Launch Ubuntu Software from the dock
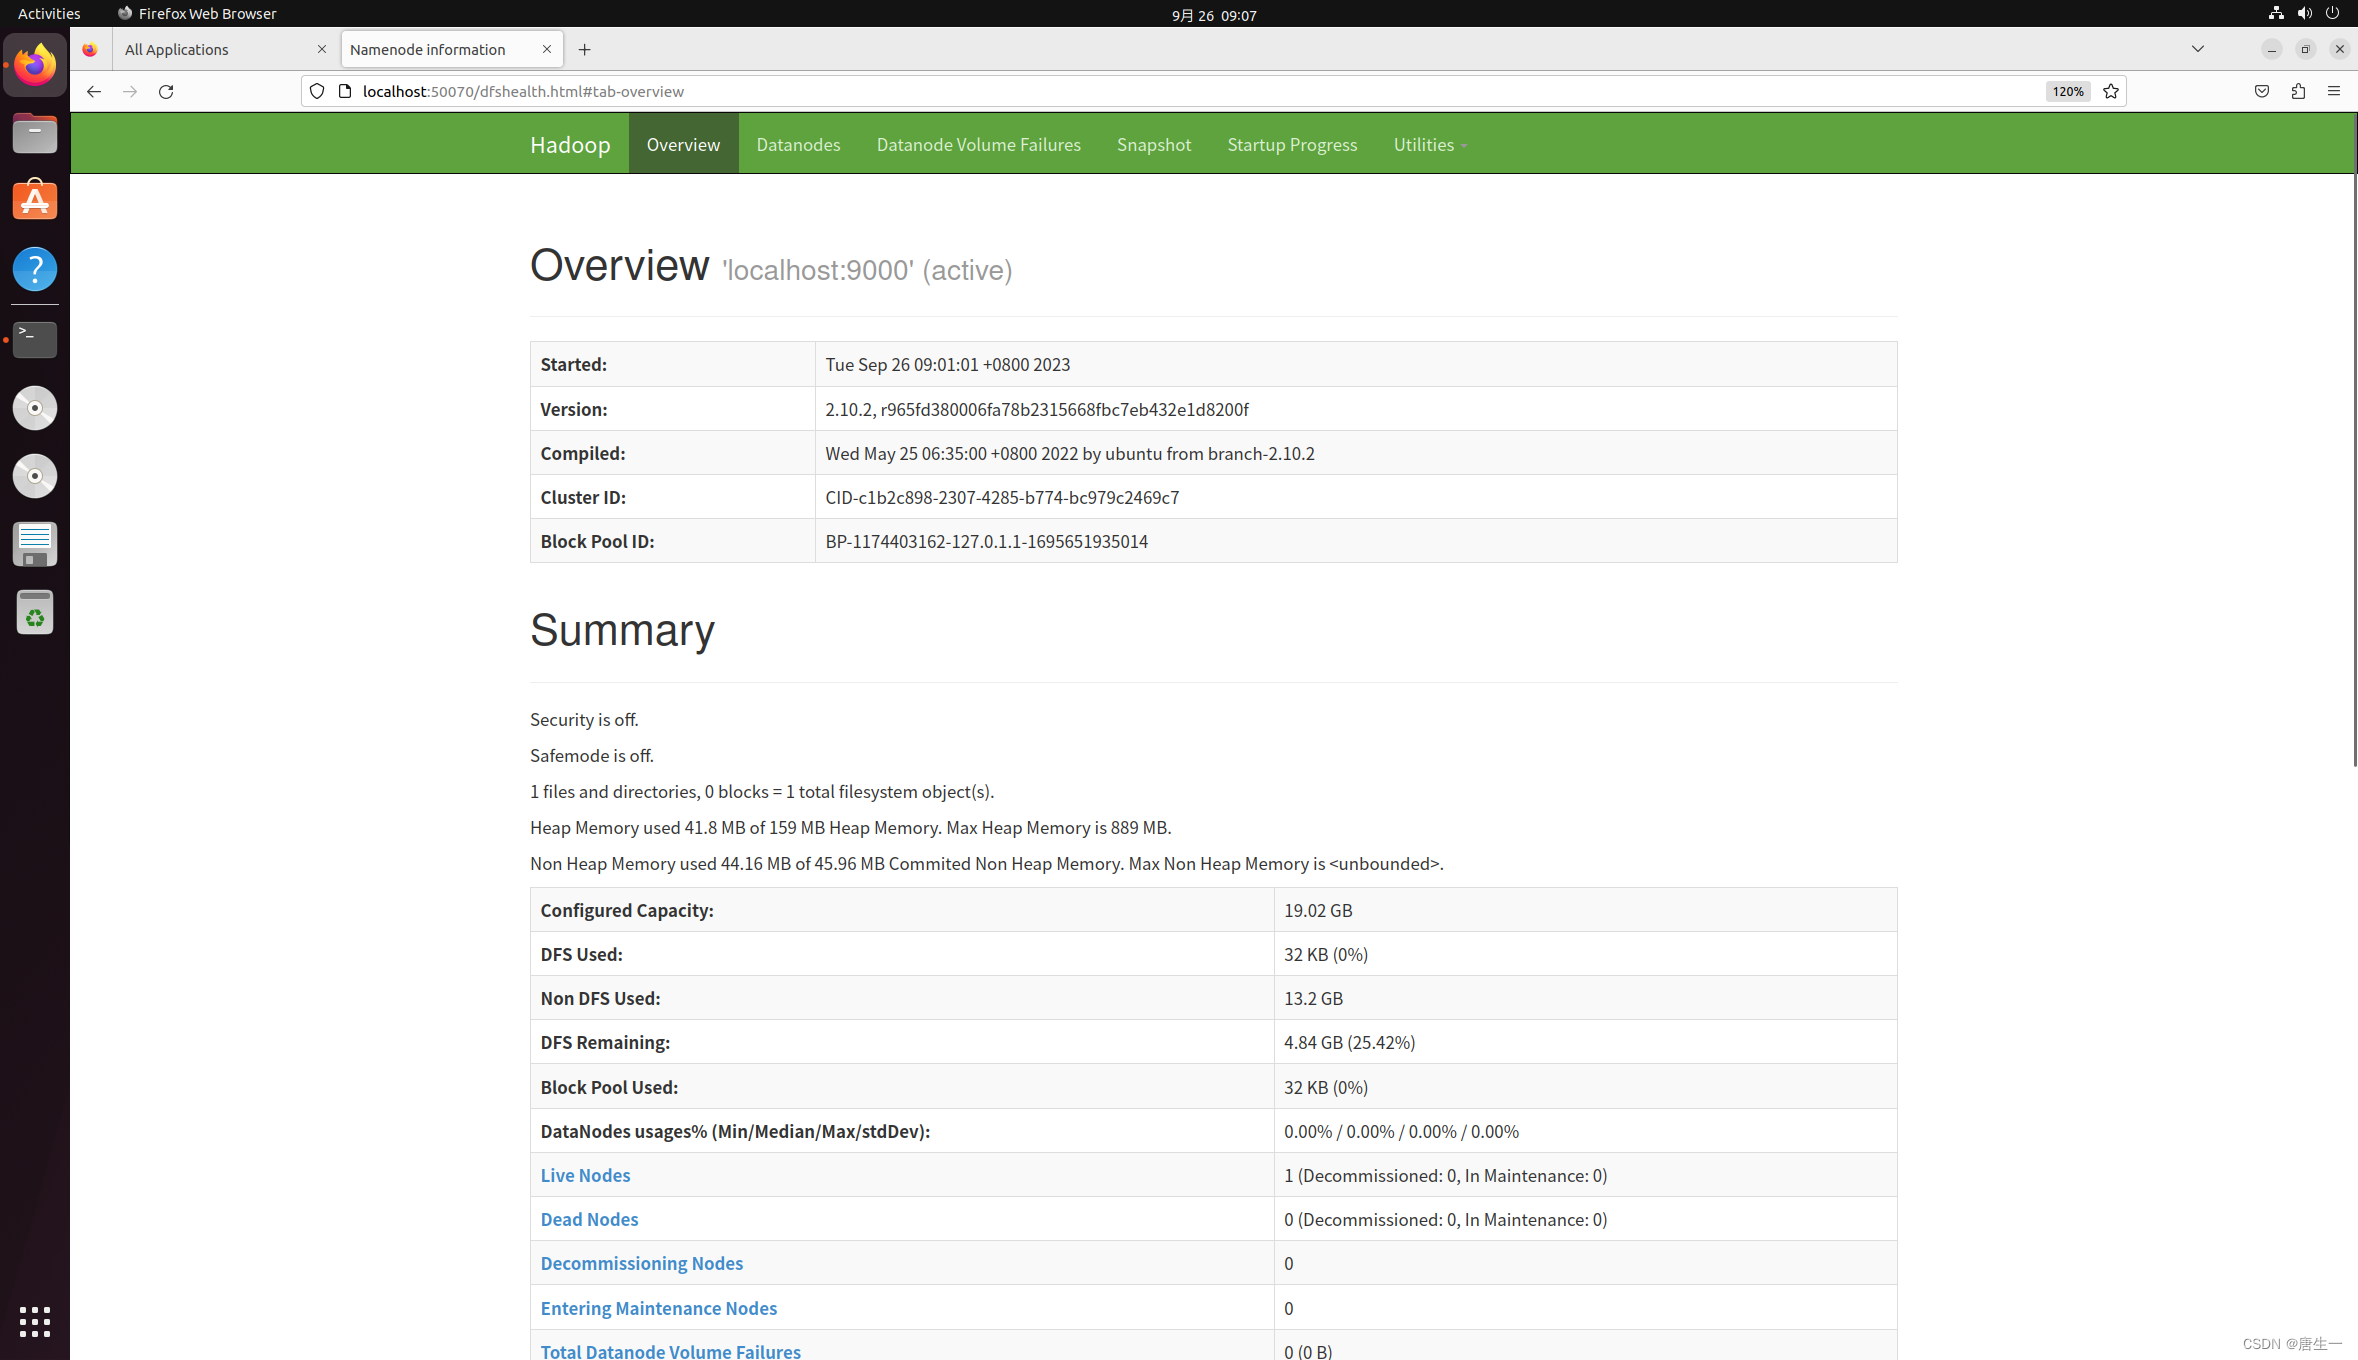This screenshot has width=2358, height=1360. 35,201
